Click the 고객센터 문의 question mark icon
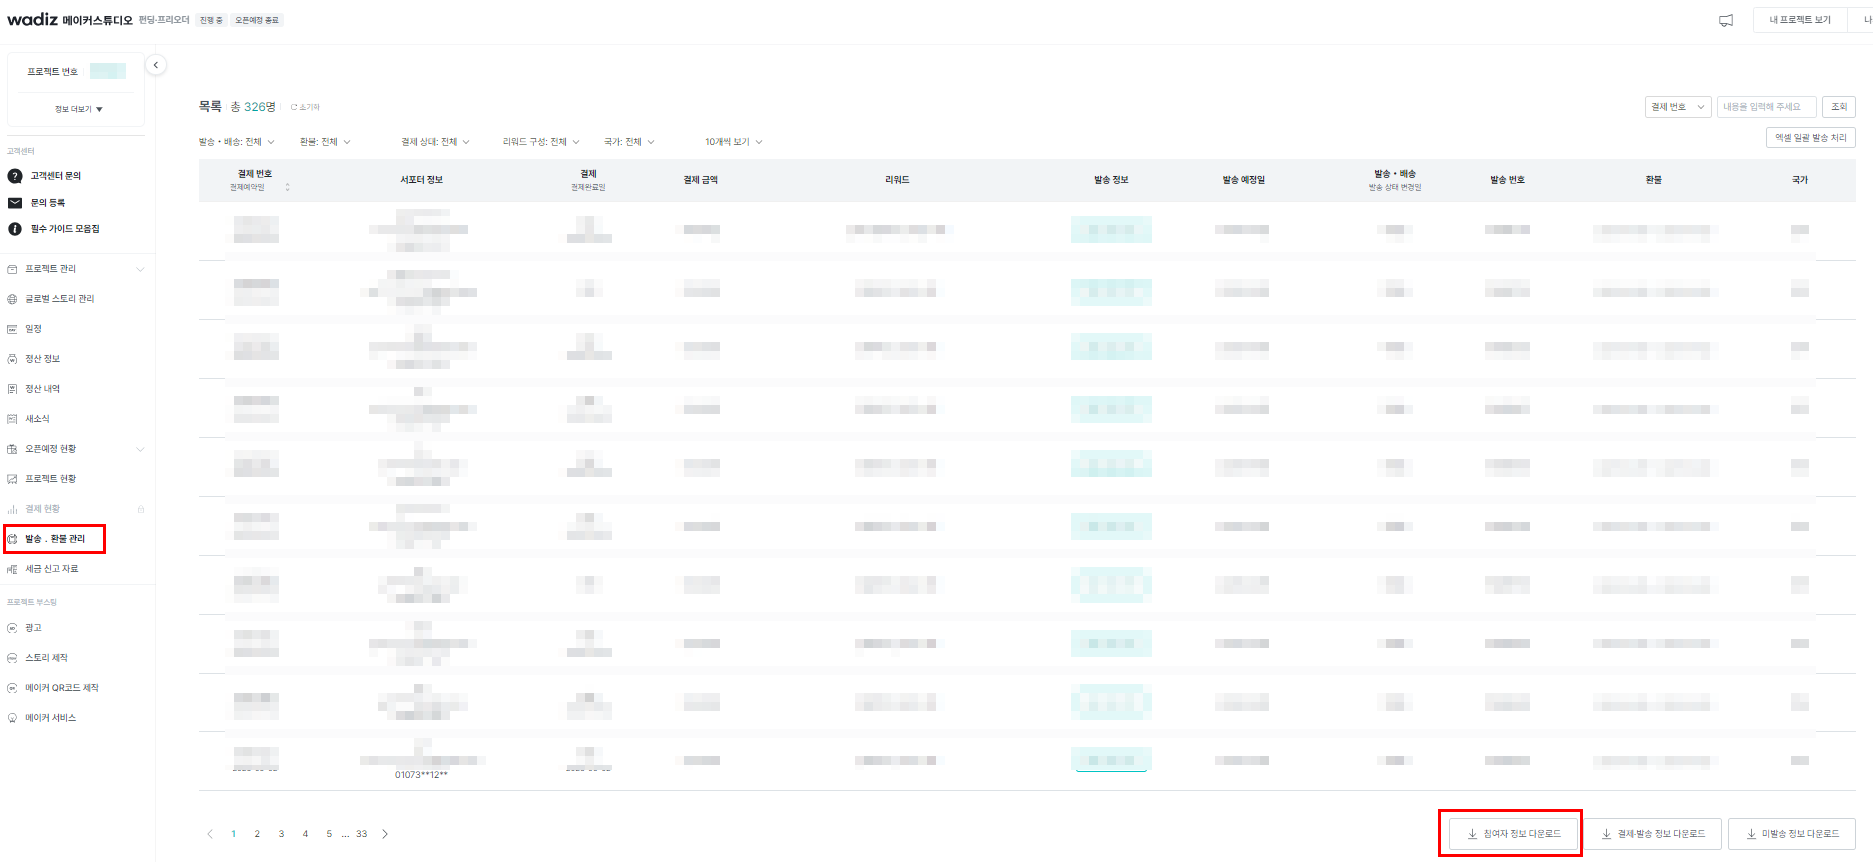This screenshot has width=1873, height=862. [14, 176]
